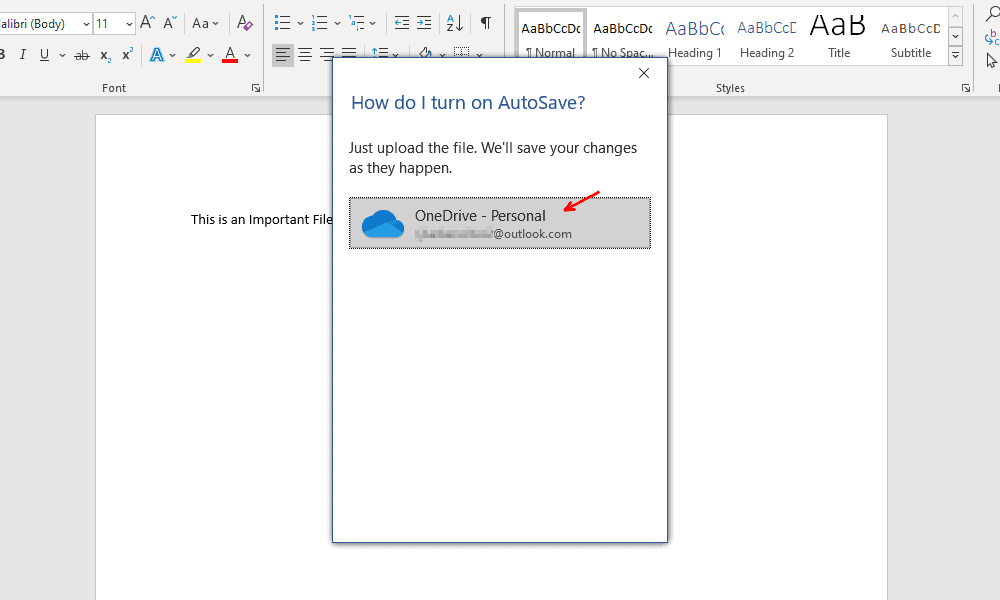Increase the paragraph indent
Image resolution: width=1000 pixels, height=600 pixels.
point(423,22)
